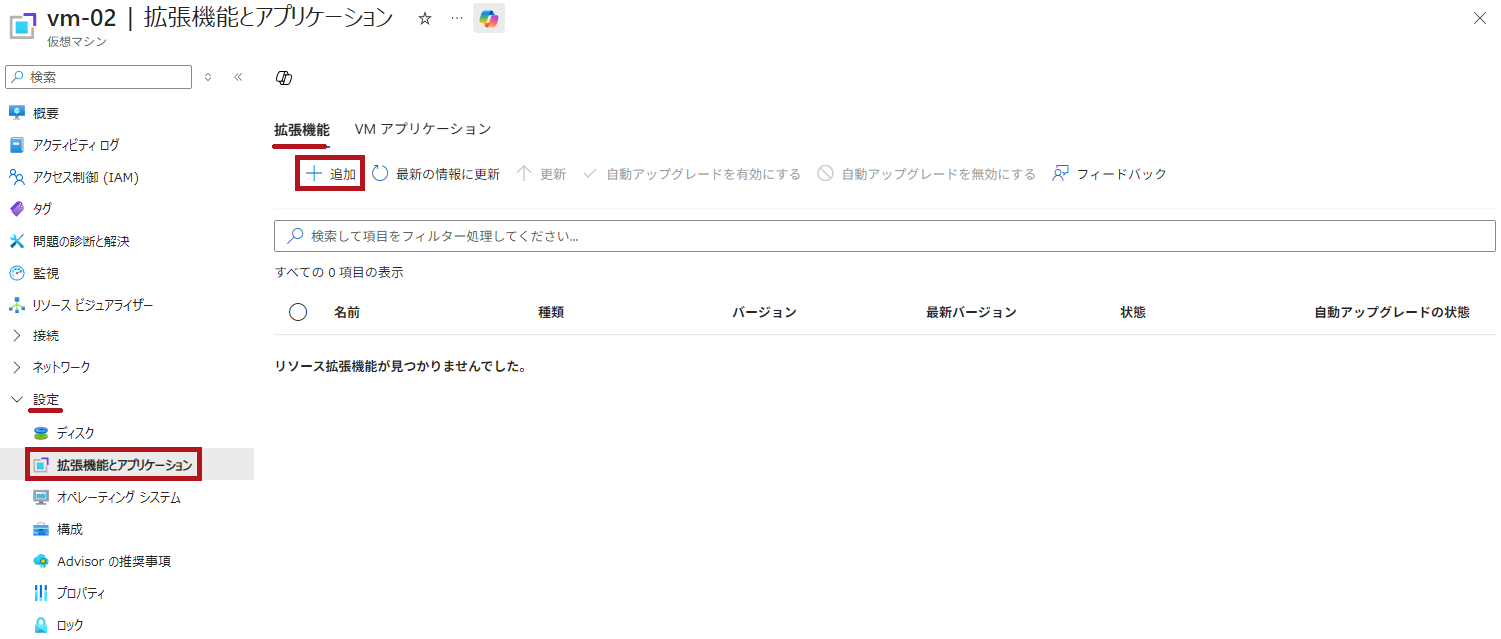Screen dimensions: 1501x639
Task: Open Advisor の推奨事項
Action: click(114, 561)
